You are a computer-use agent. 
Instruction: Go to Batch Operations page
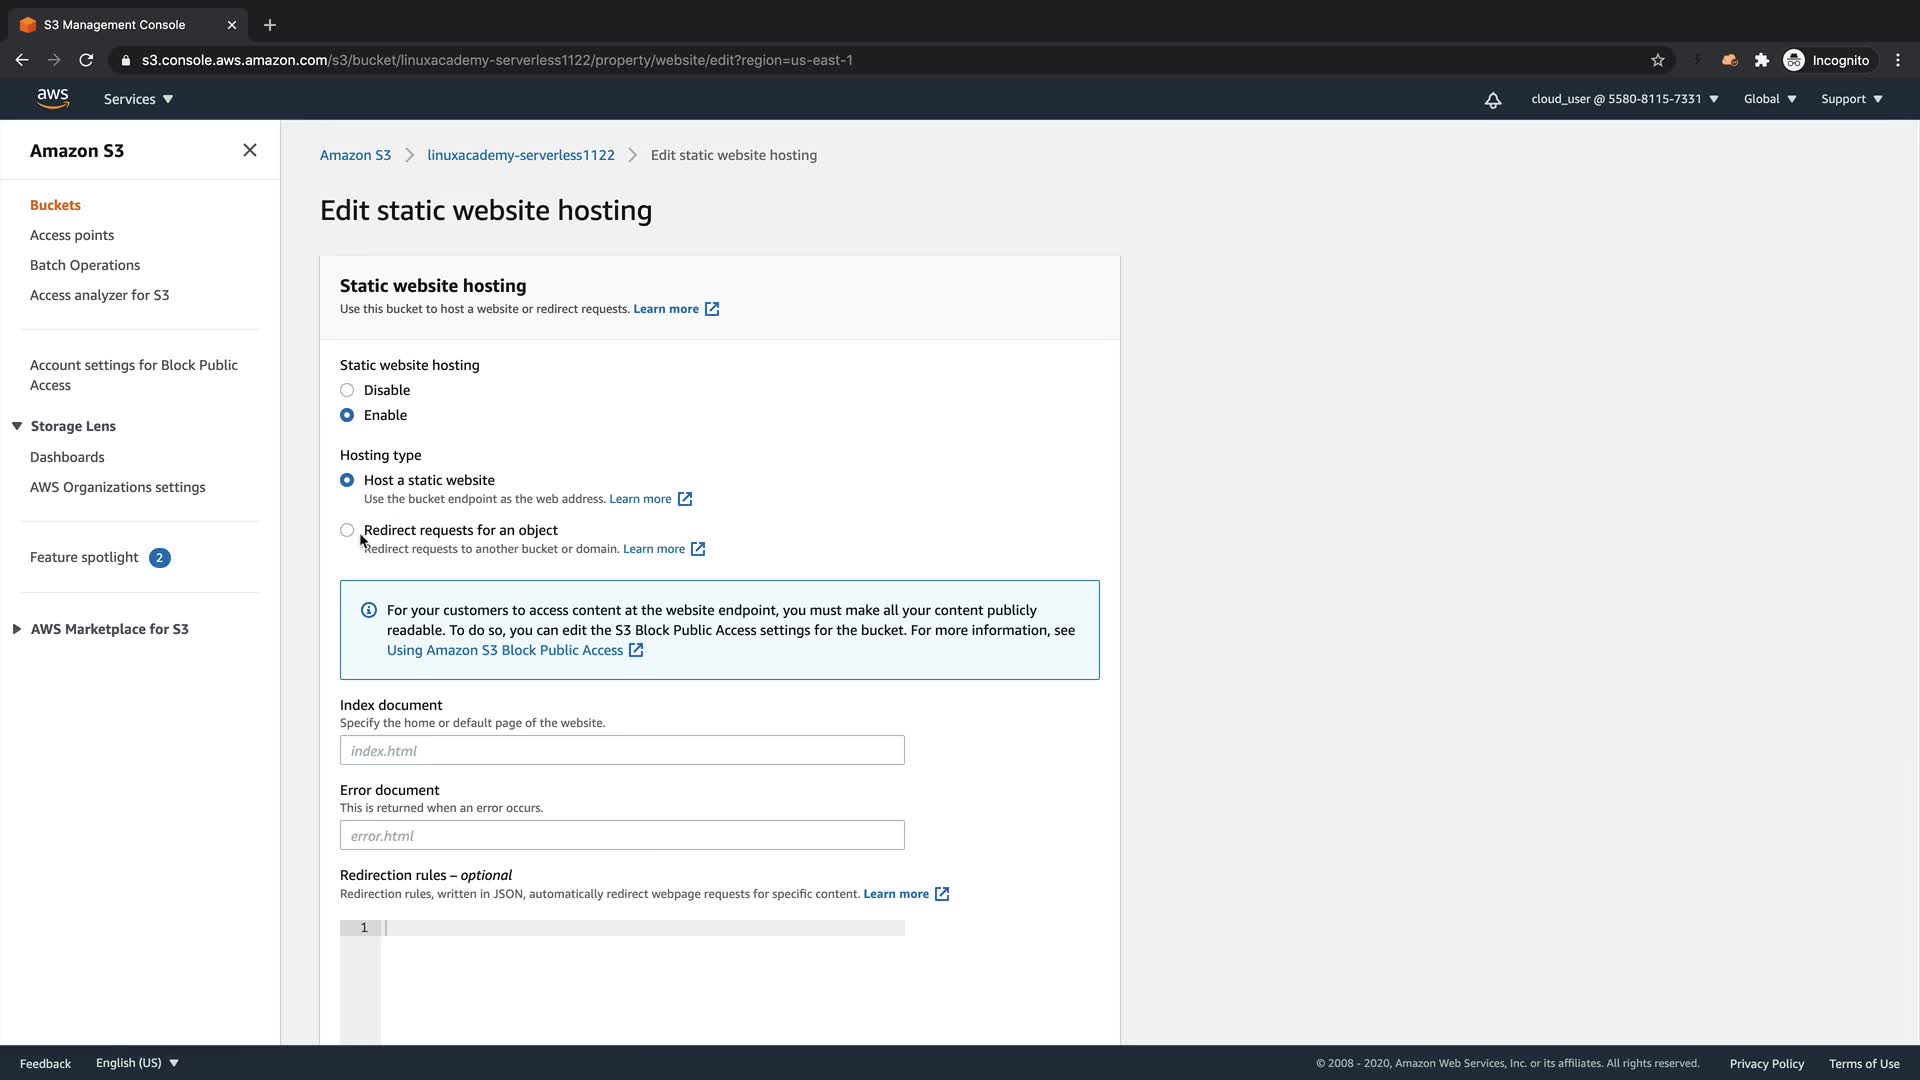85,265
